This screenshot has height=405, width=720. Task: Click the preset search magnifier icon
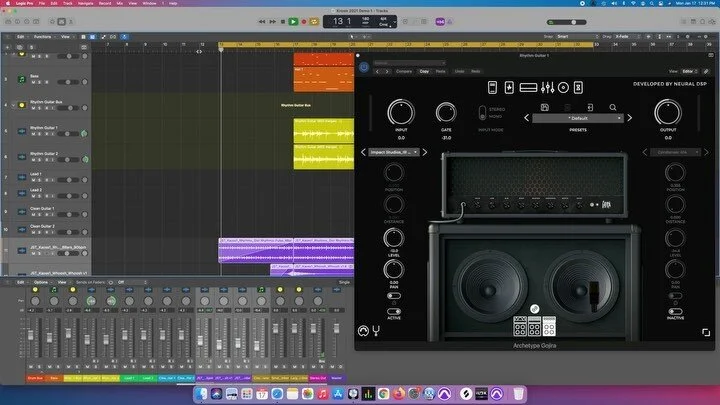pyautogui.click(x=613, y=107)
